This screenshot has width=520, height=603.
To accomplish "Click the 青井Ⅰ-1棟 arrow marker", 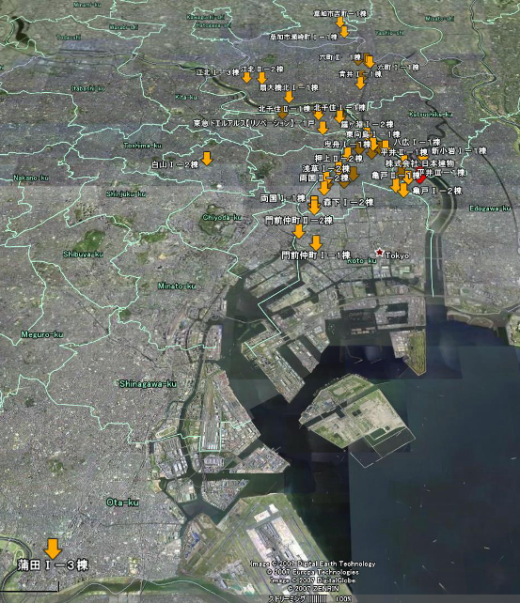I will [x=360, y=83].
